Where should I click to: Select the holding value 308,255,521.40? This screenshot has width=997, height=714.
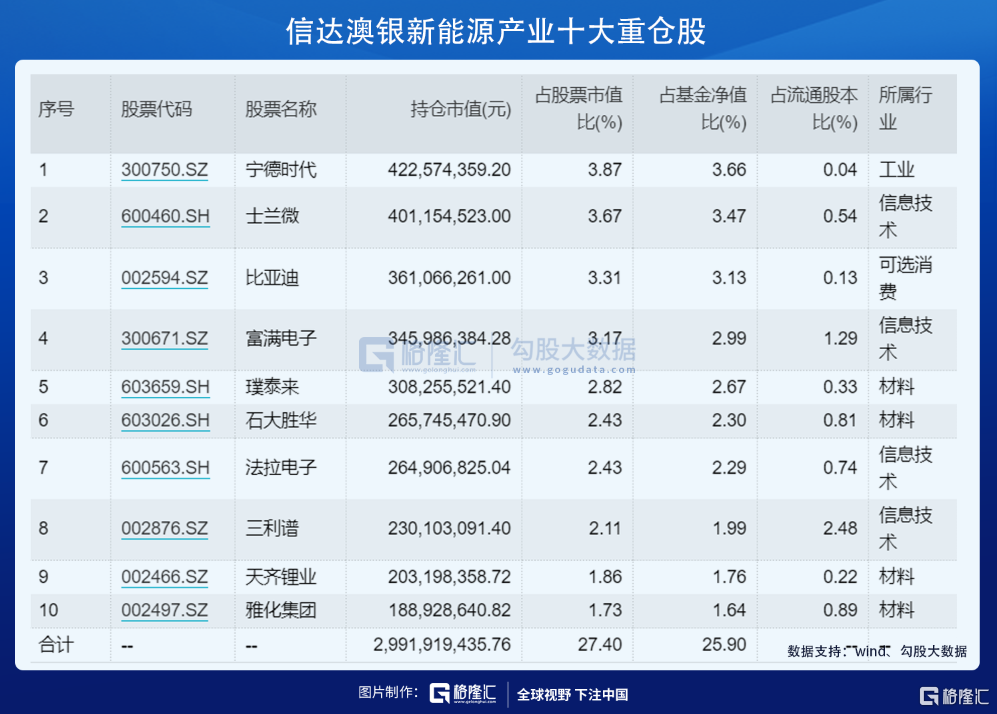(x=450, y=387)
